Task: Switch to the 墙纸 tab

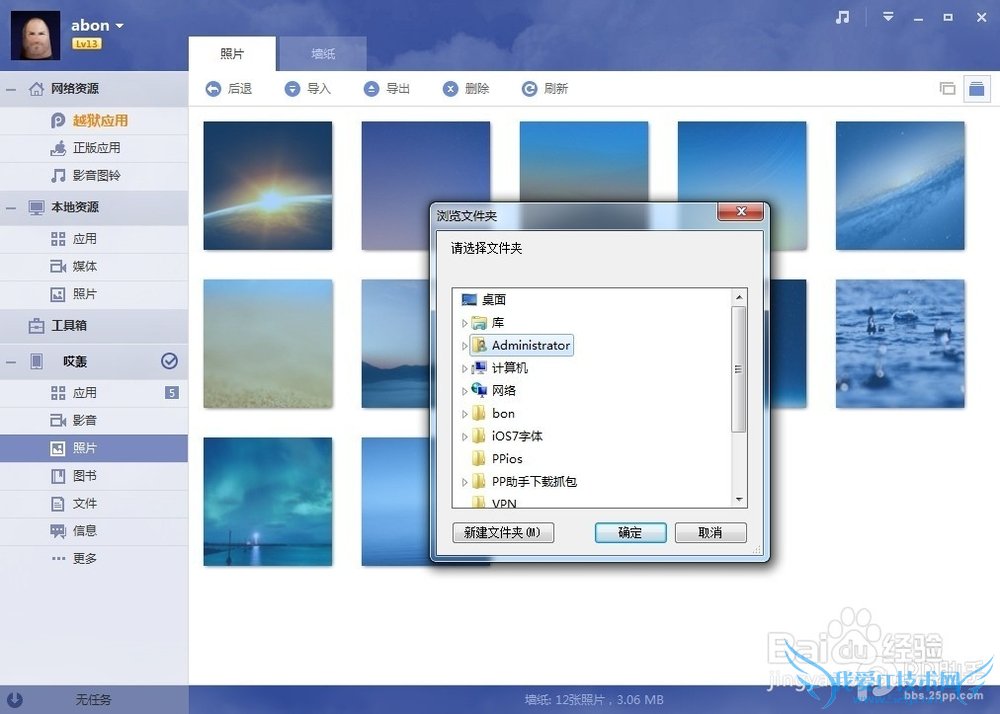Action: (323, 54)
